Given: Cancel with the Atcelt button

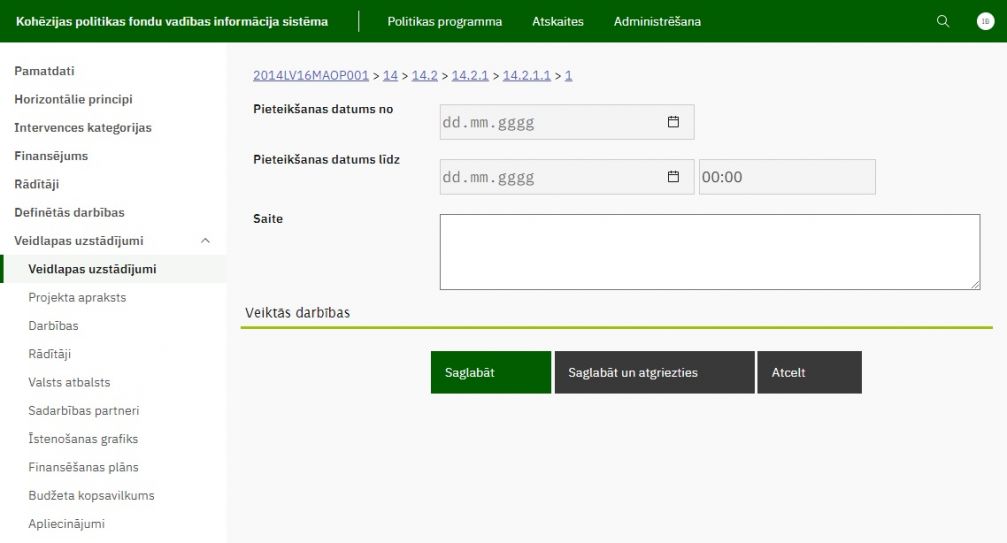Looking at the screenshot, I should coord(808,372).
